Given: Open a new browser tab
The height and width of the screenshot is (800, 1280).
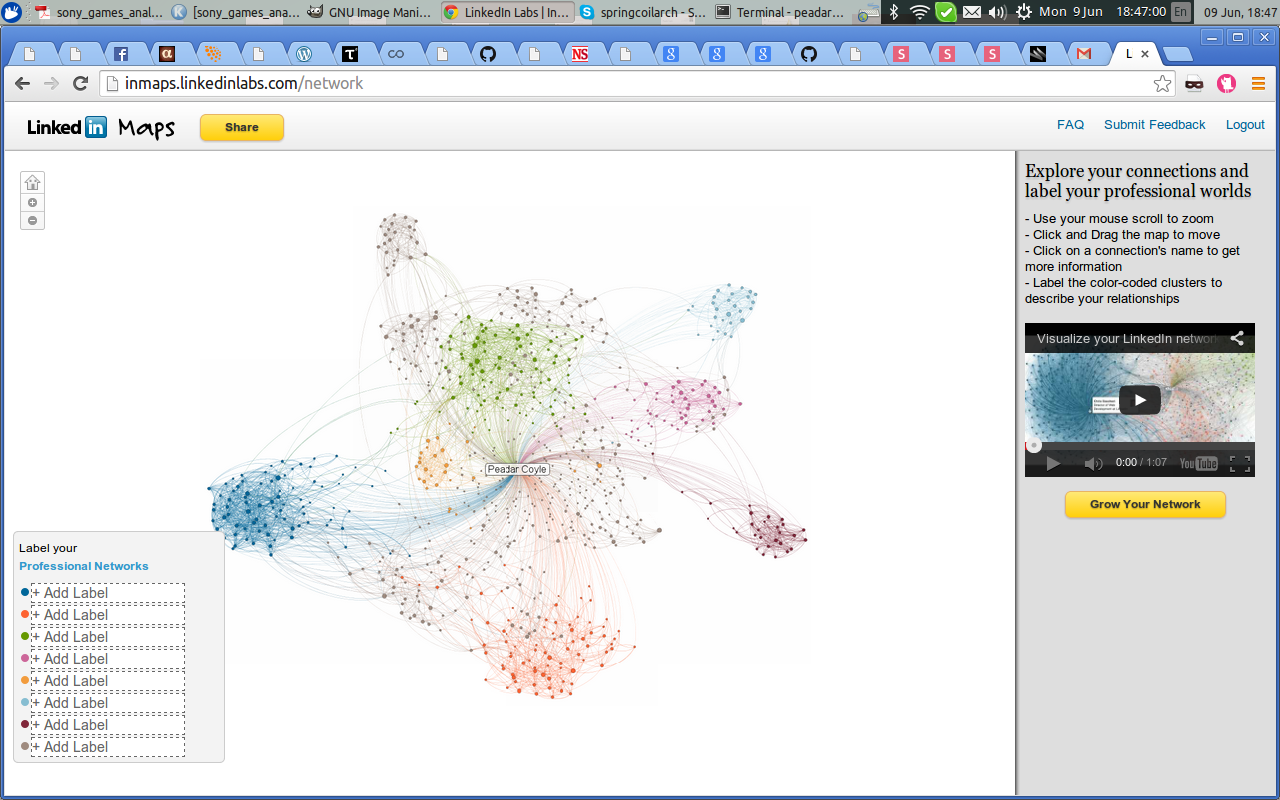Looking at the screenshot, I should pos(1177,55).
